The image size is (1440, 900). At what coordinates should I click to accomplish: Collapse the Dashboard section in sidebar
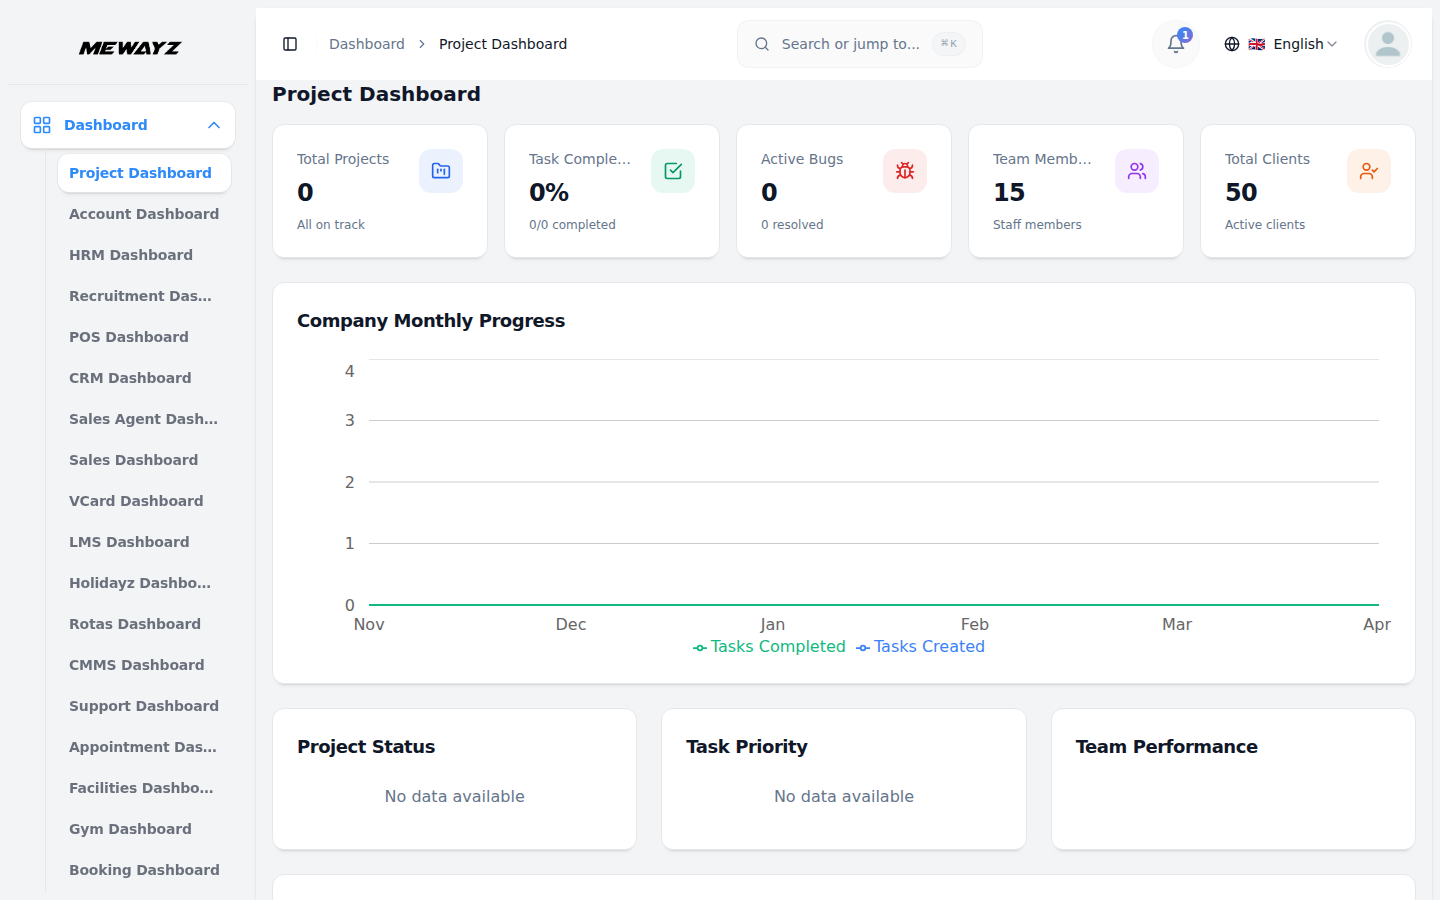tap(213, 124)
